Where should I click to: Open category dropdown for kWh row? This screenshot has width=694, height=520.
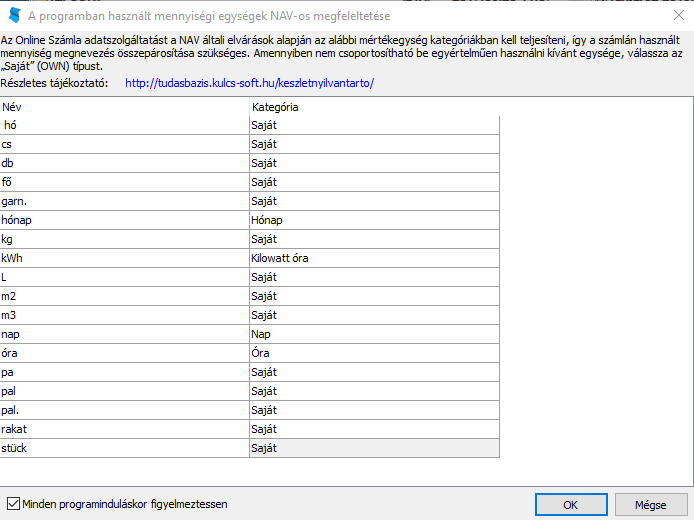coord(373,258)
